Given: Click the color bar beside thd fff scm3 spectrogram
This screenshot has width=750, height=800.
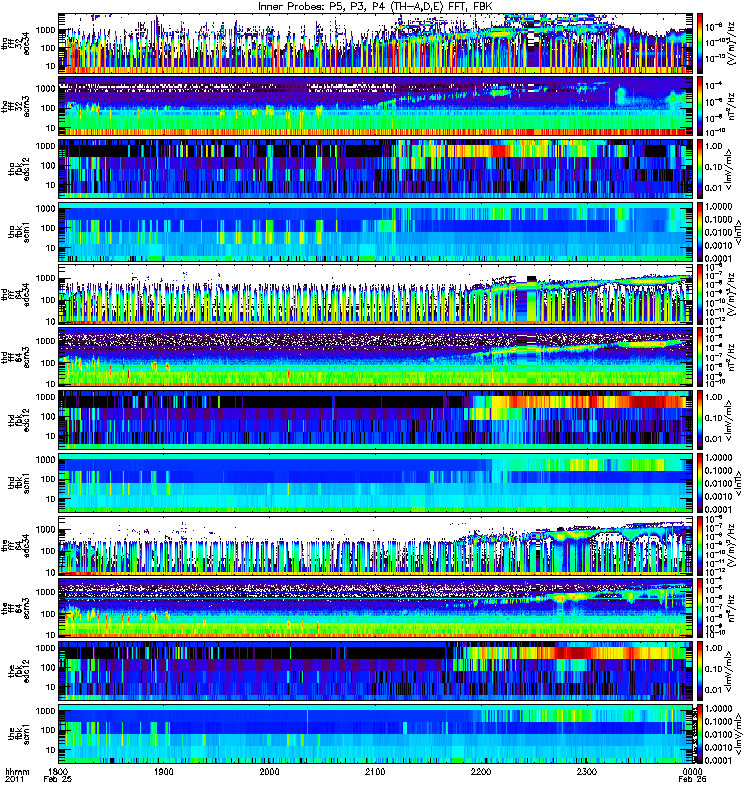Looking at the screenshot, I should coord(699,357).
